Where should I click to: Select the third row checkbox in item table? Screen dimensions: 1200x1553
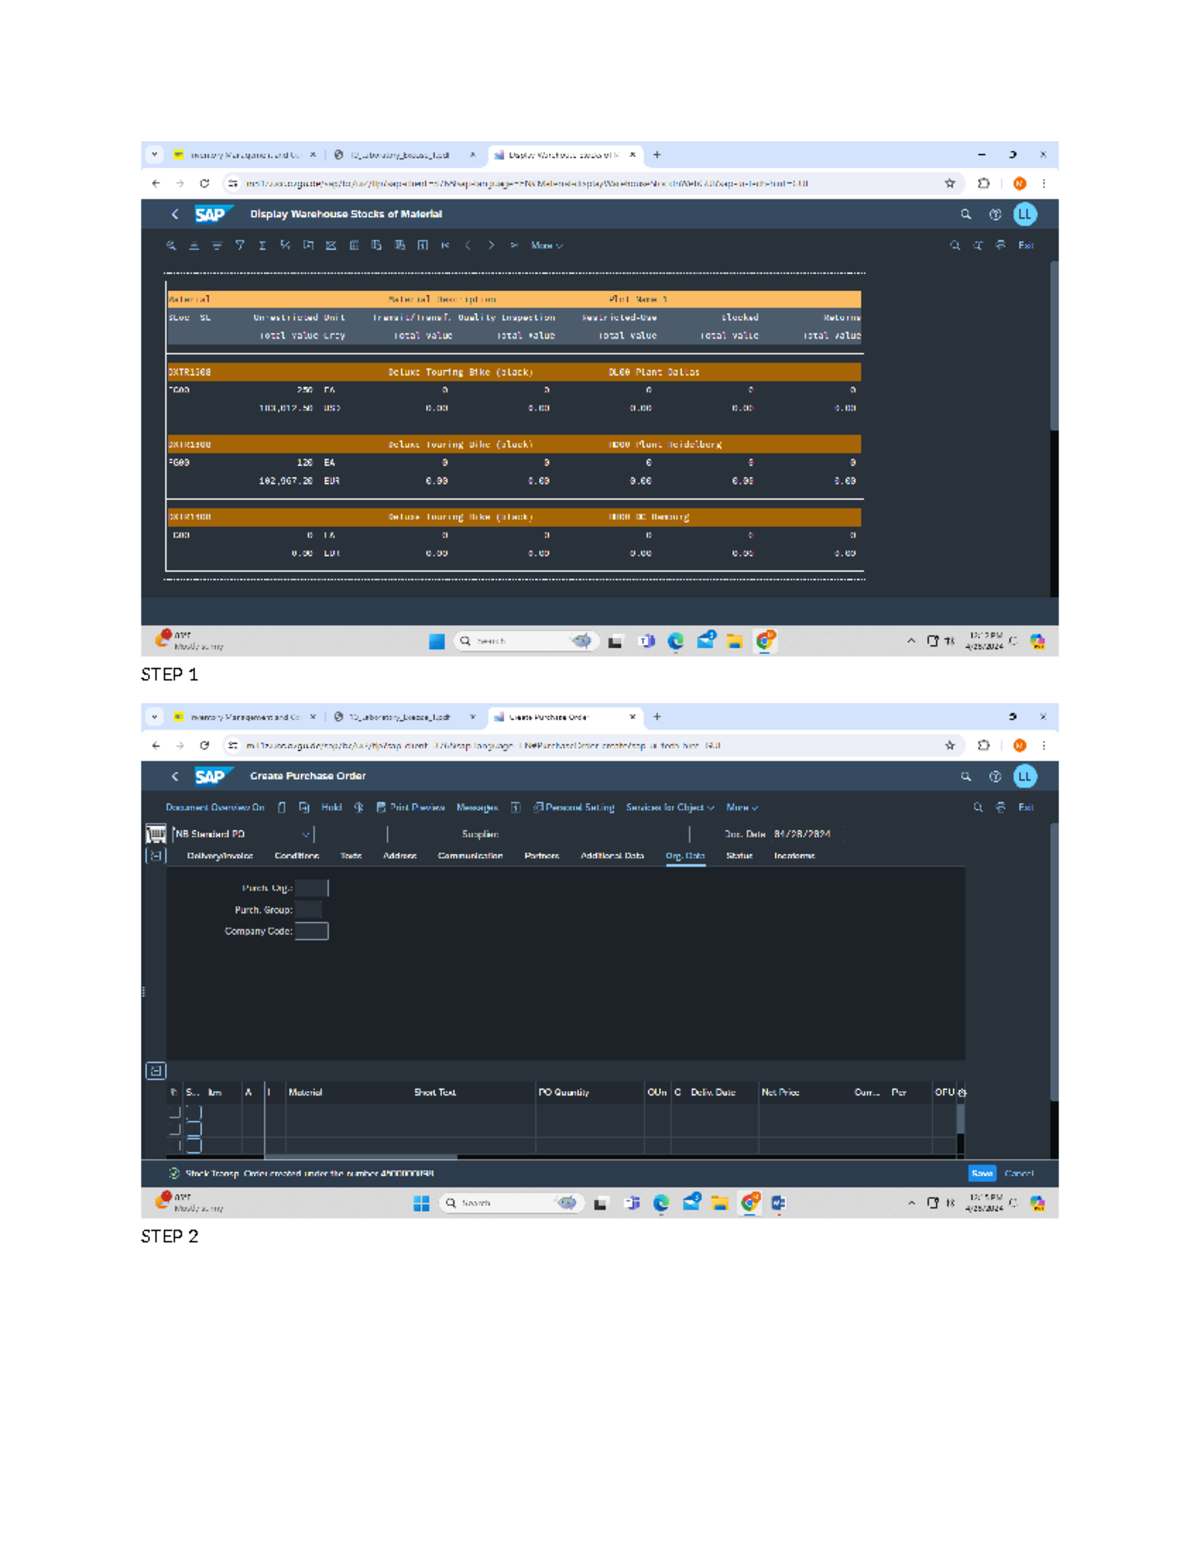tap(175, 1145)
